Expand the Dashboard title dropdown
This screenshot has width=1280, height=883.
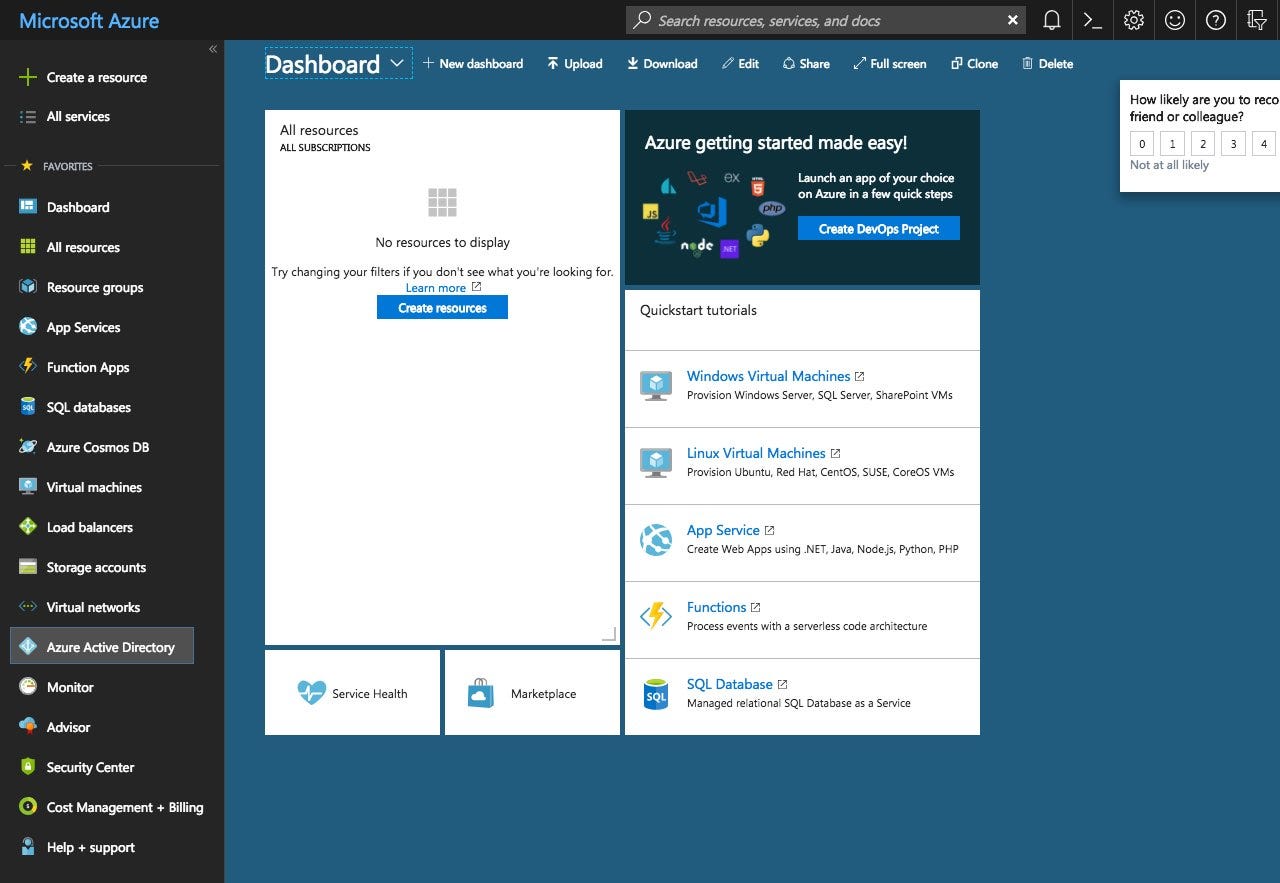[x=397, y=63]
